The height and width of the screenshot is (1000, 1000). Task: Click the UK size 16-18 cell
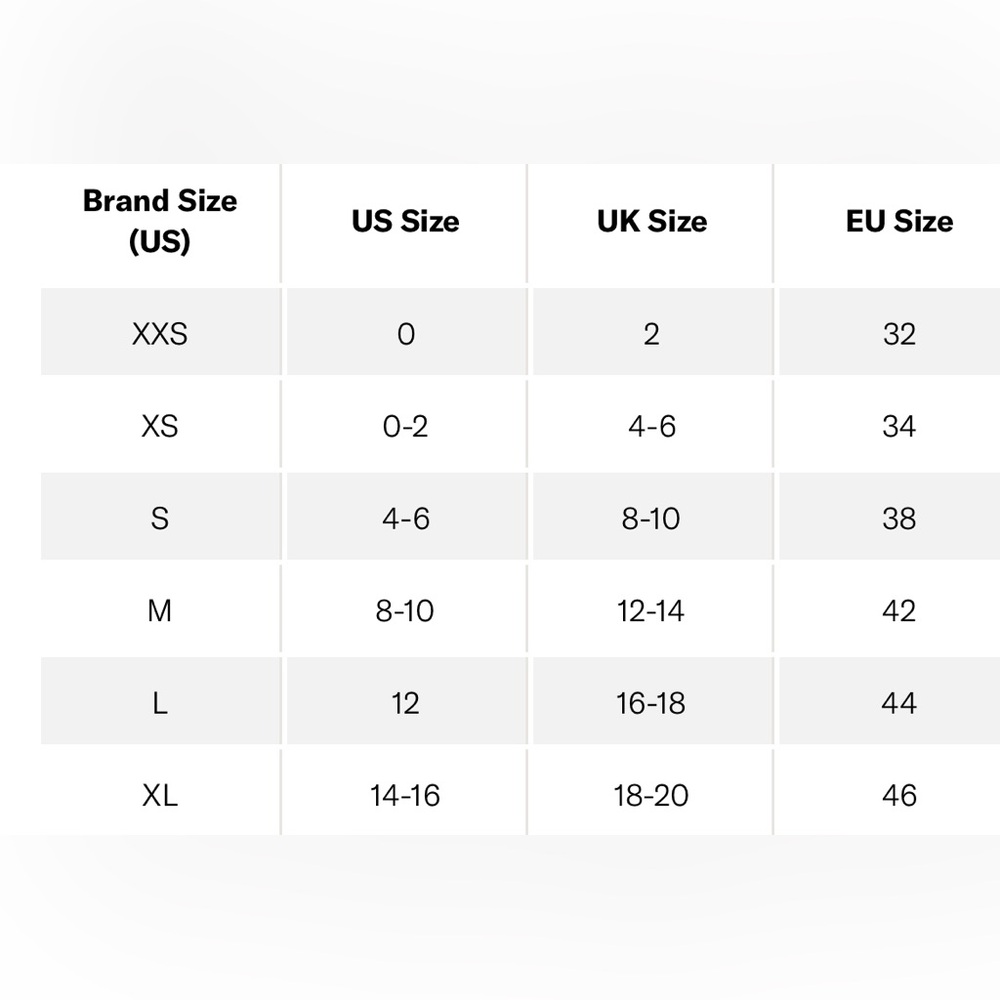(x=652, y=703)
